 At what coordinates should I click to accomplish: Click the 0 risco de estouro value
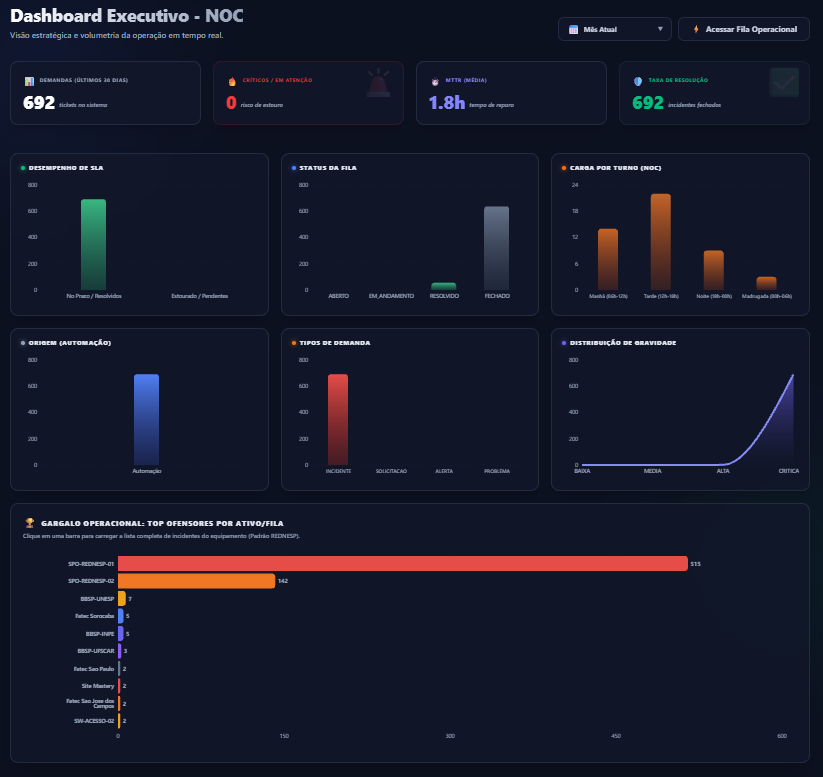tap(231, 103)
